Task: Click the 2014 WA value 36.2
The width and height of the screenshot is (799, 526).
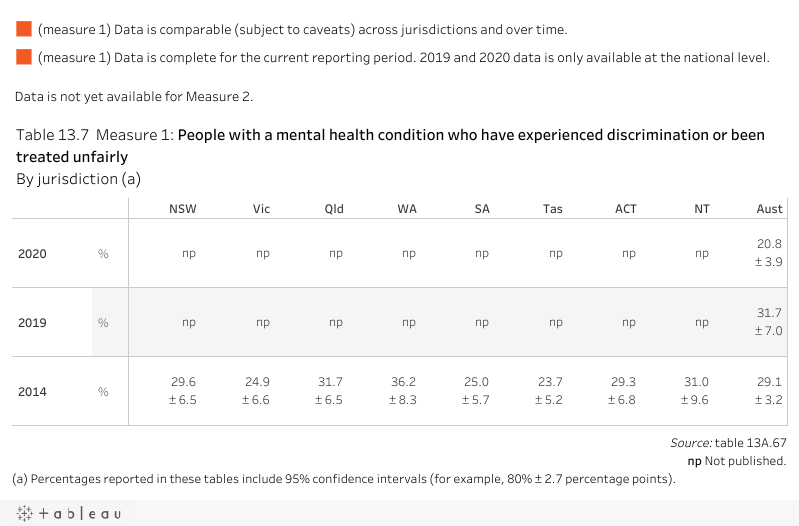Action: point(405,382)
